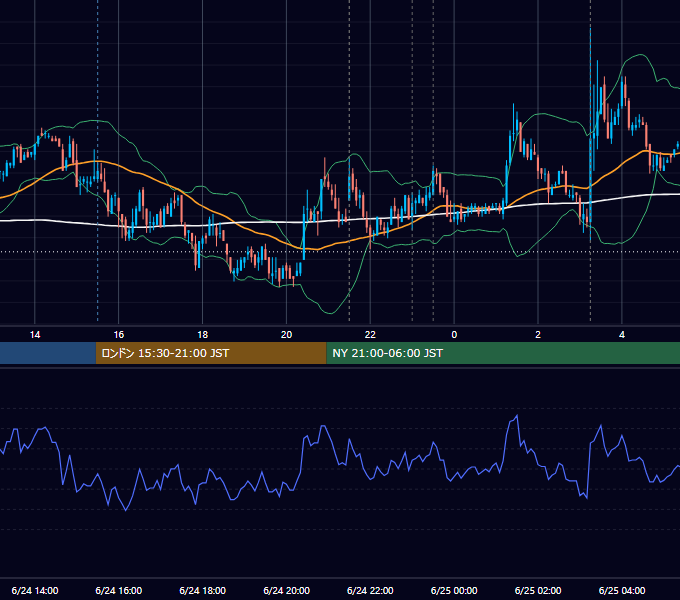680x600 pixels.
Task: Click the 6/24 22:00 date label
Action: tap(370, 590)
